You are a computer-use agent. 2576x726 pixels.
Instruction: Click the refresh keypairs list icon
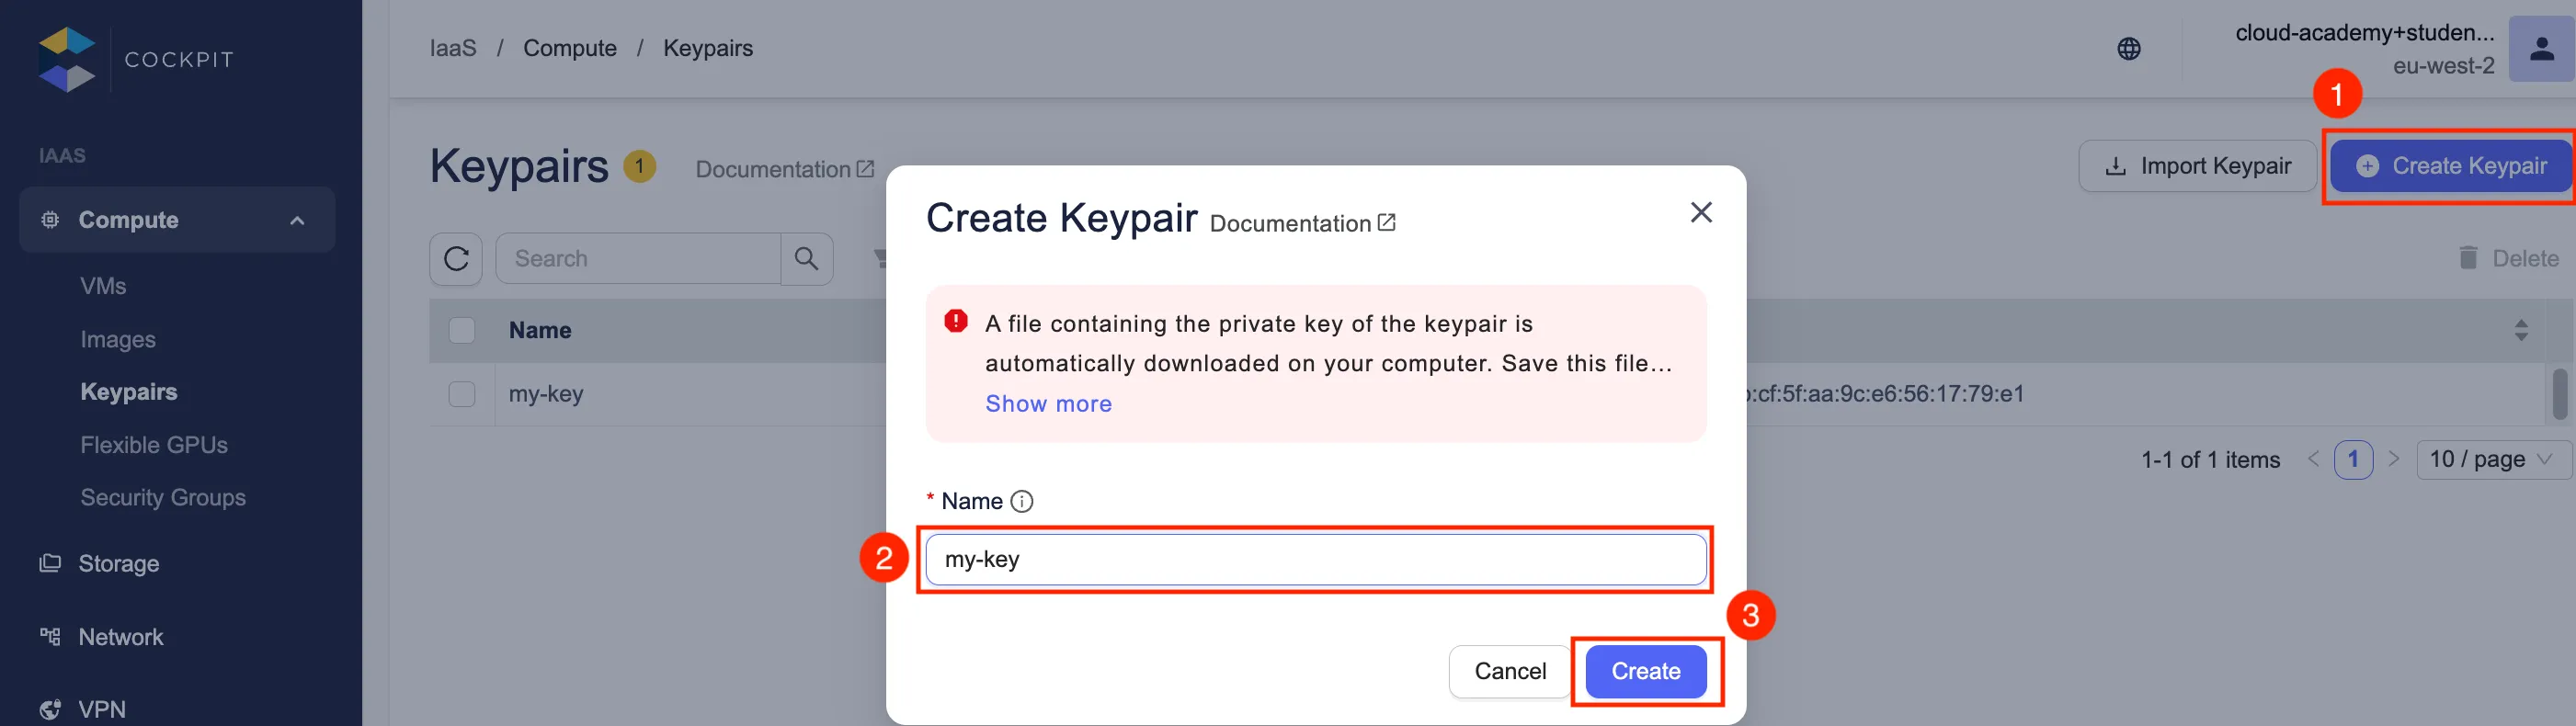coord(456,259)
